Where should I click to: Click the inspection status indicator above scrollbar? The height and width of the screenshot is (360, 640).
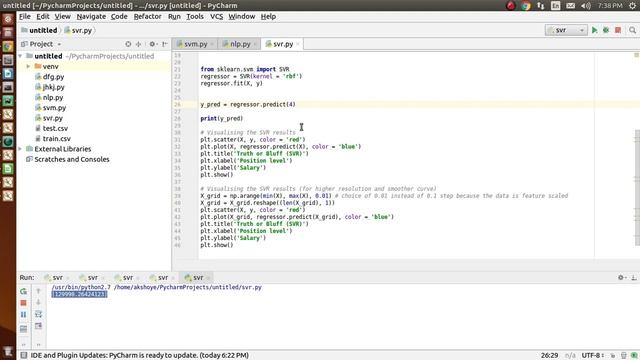[636, 55]
